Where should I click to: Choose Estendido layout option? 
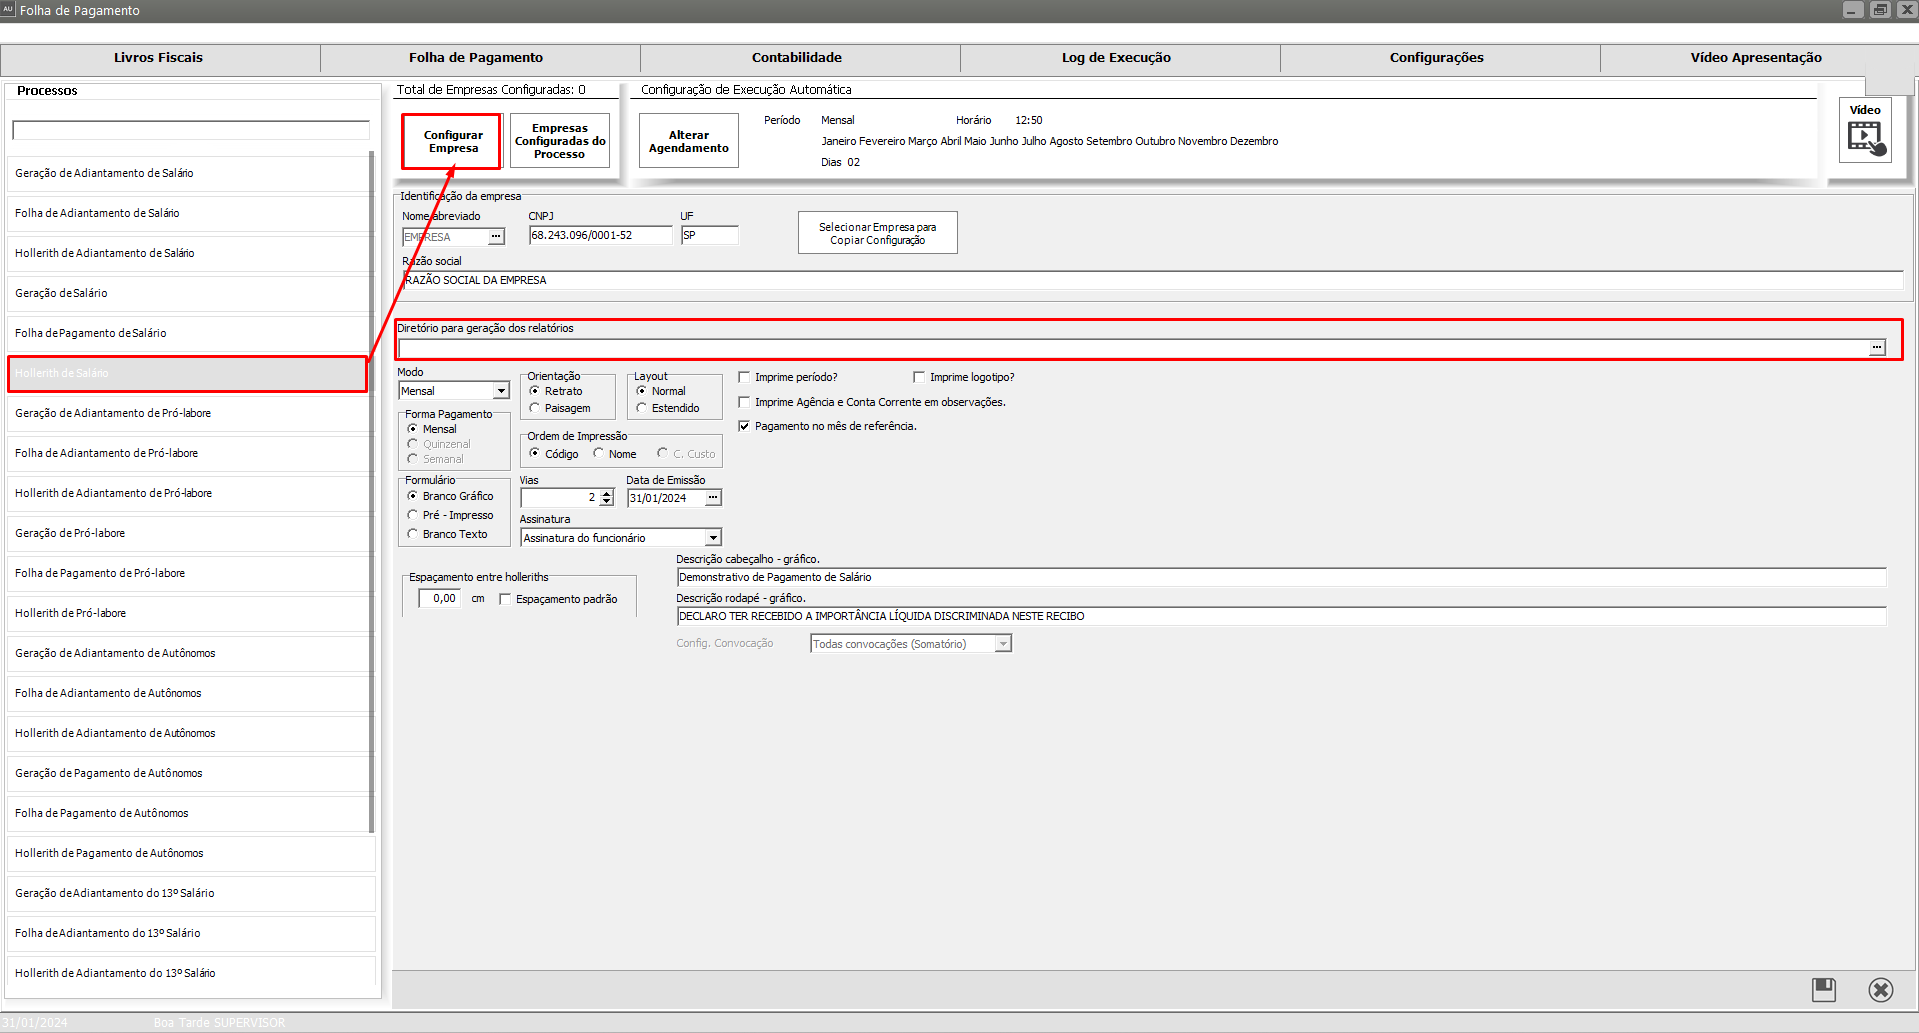coord(642,408)
